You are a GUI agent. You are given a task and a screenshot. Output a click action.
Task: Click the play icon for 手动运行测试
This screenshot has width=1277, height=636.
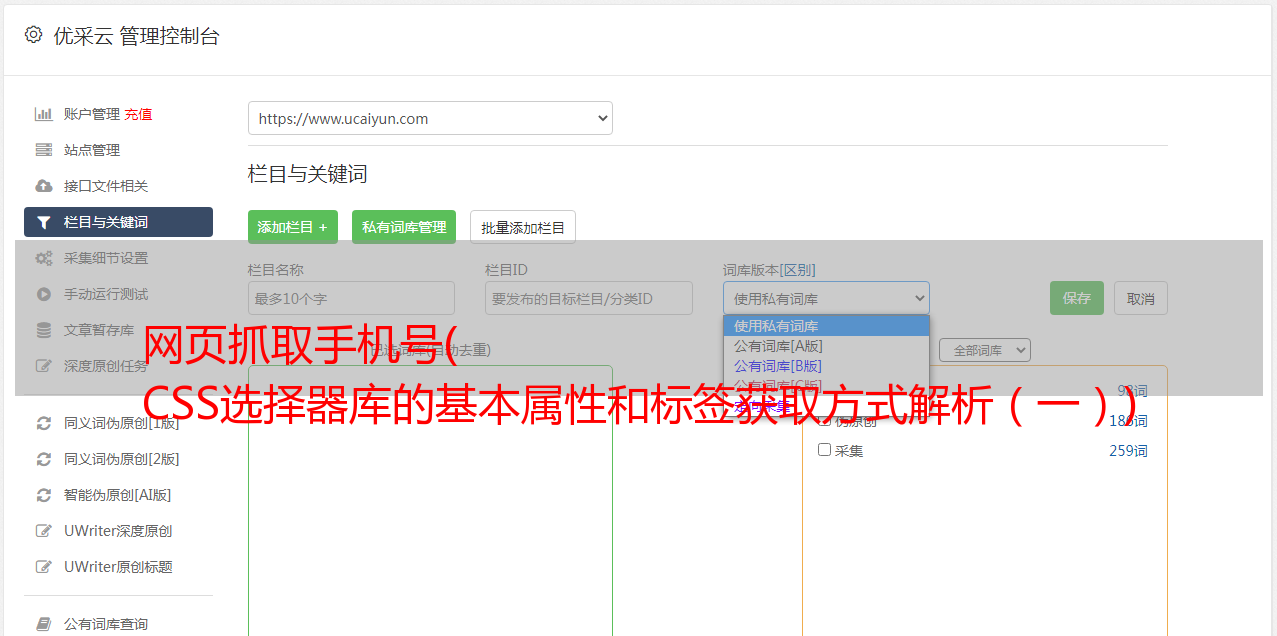(x=43, y=294)
